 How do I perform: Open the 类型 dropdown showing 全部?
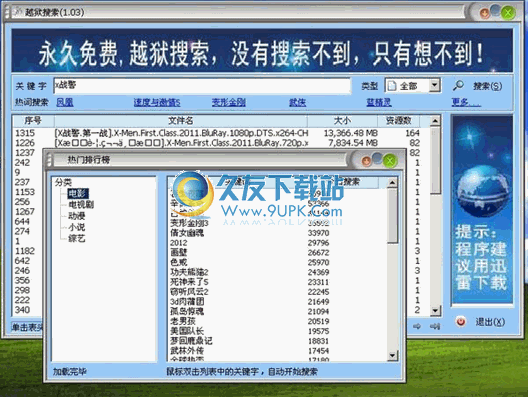[412, 86]
